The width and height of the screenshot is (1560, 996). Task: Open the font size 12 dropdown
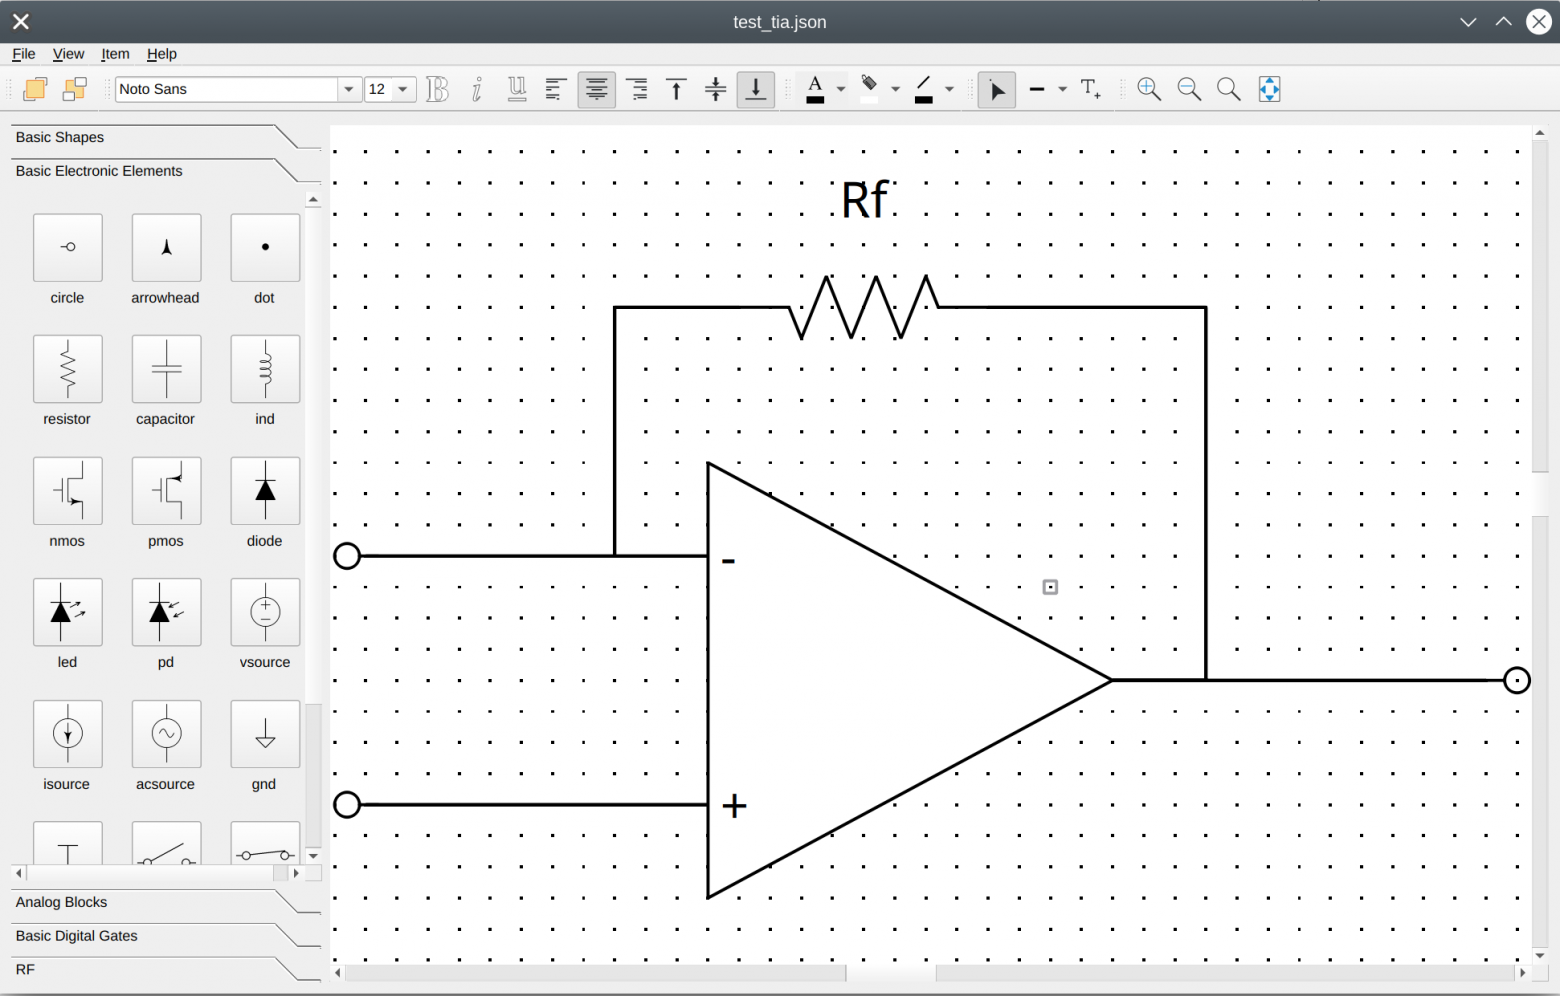click(x=402, y=89)
